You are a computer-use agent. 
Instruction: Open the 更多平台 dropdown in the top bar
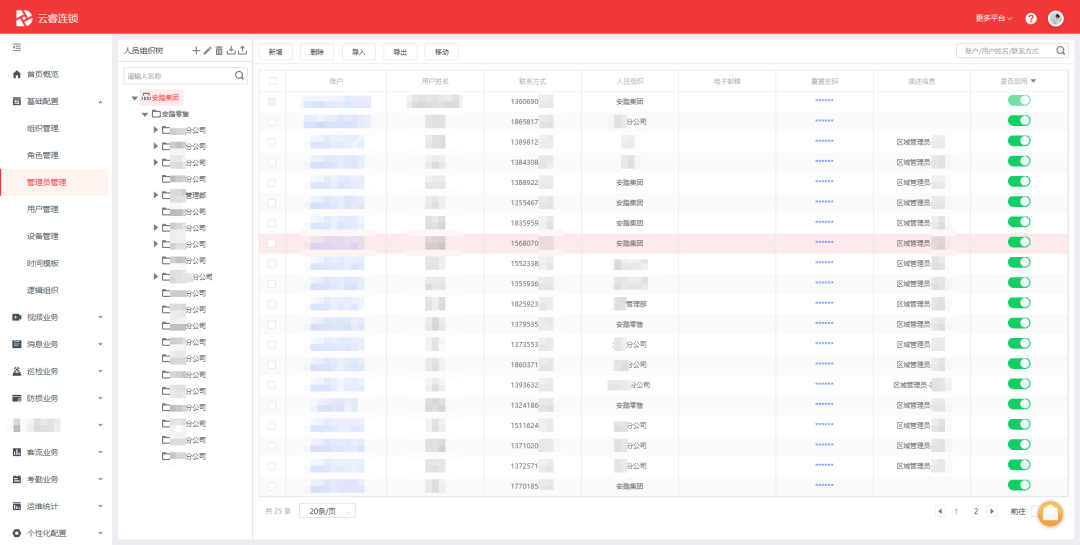click(x=993, y=18)
